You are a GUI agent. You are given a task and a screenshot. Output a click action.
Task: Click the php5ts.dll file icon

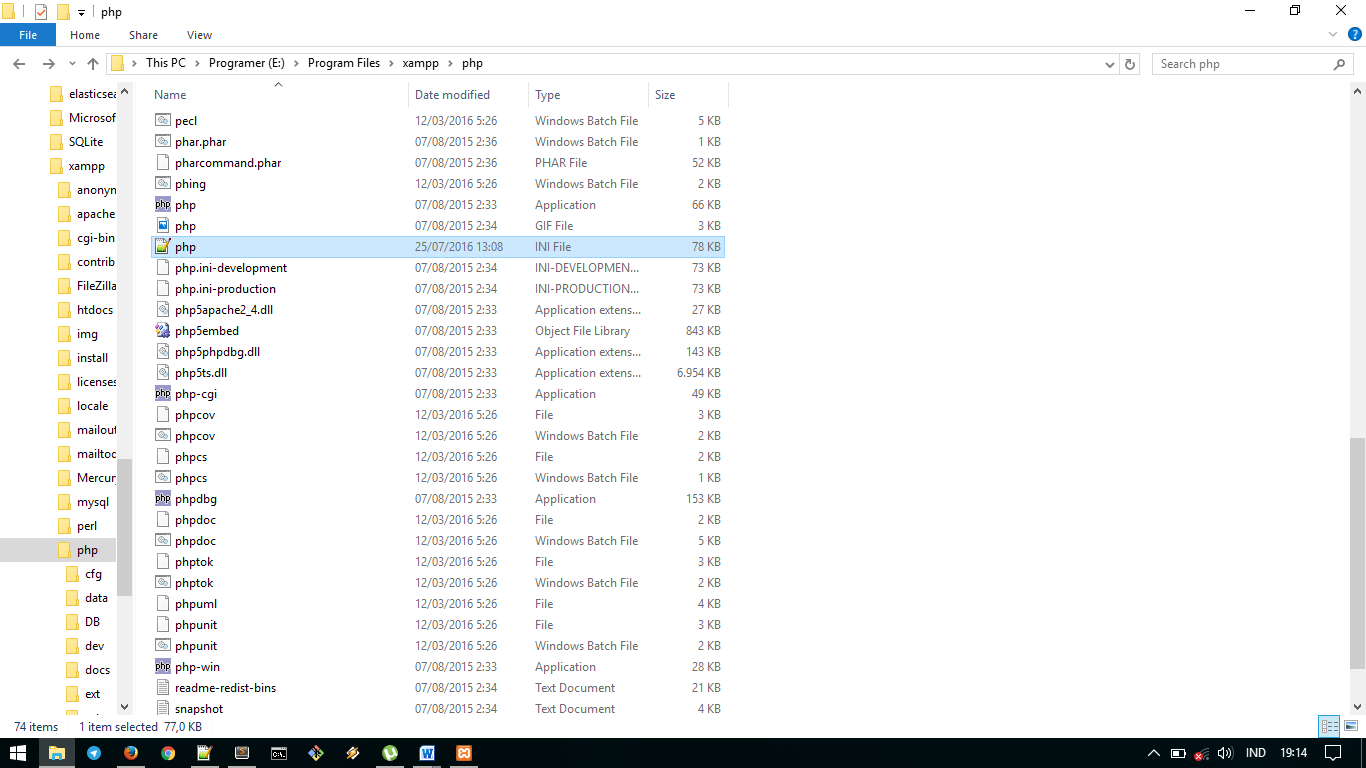pyautogui.click(x=163, y=372)
